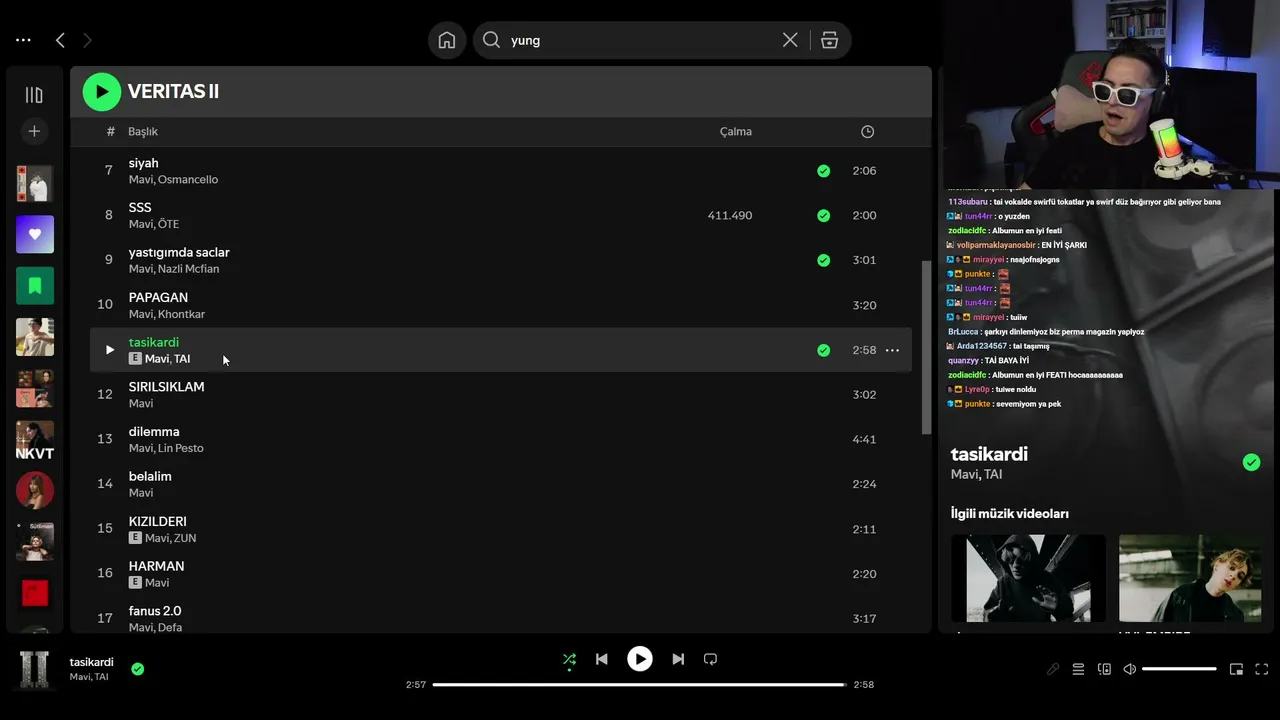Open more options for tasikardi row

pyautogui.click(x=892, y=350)
